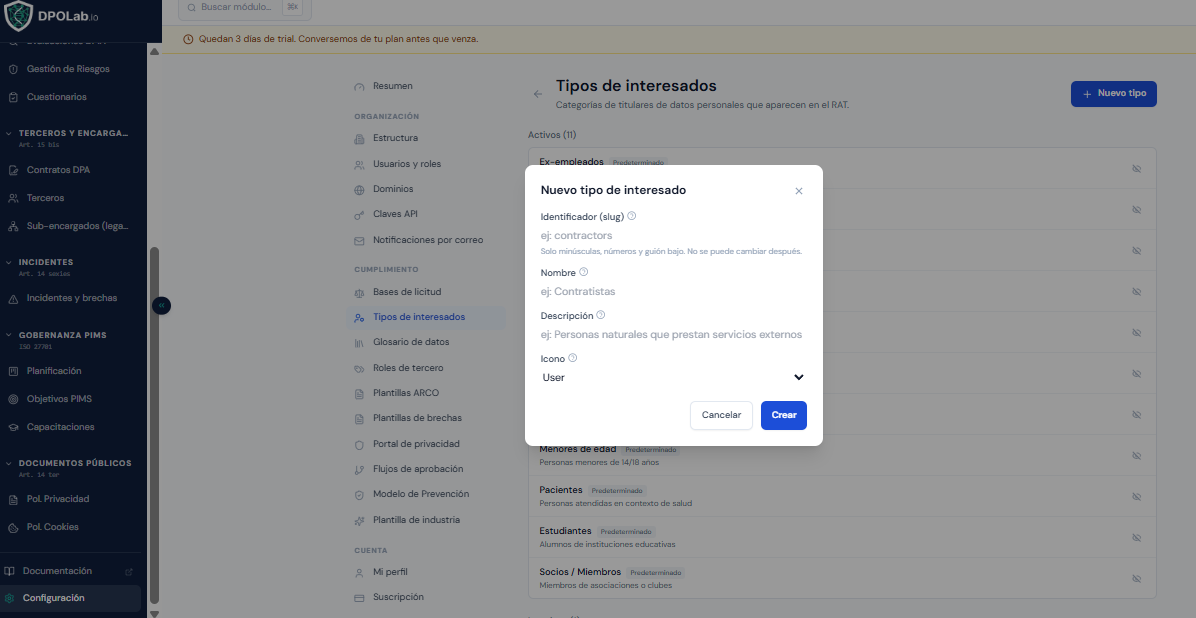This screenshot has width=1196, height=618.
Task: Click the Identificador slug input field
Action: tap(674, 236)
